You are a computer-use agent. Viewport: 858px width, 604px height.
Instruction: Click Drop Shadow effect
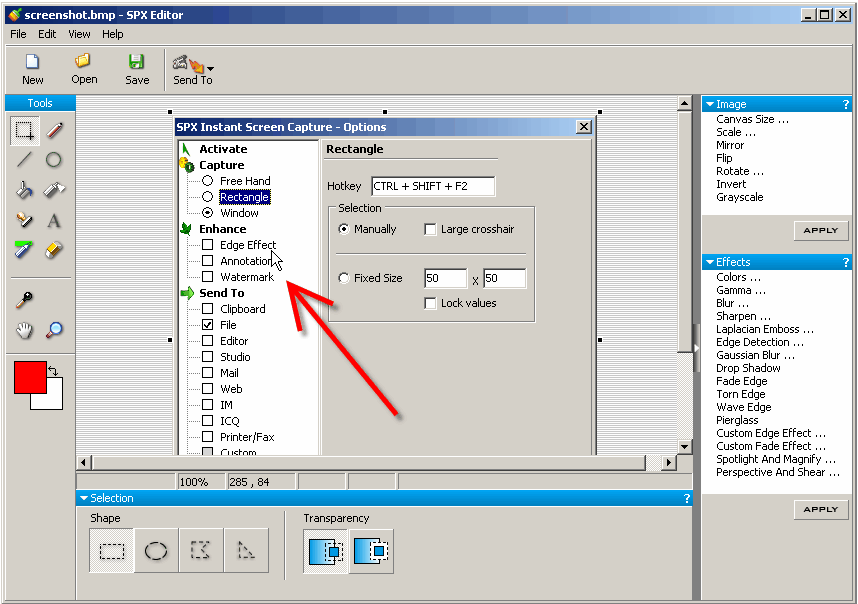coord(748,368)
